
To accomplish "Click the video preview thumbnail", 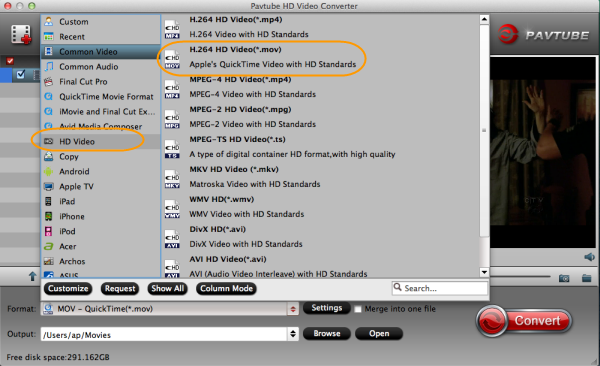I will pyautogui.click(x=543, y=153).
